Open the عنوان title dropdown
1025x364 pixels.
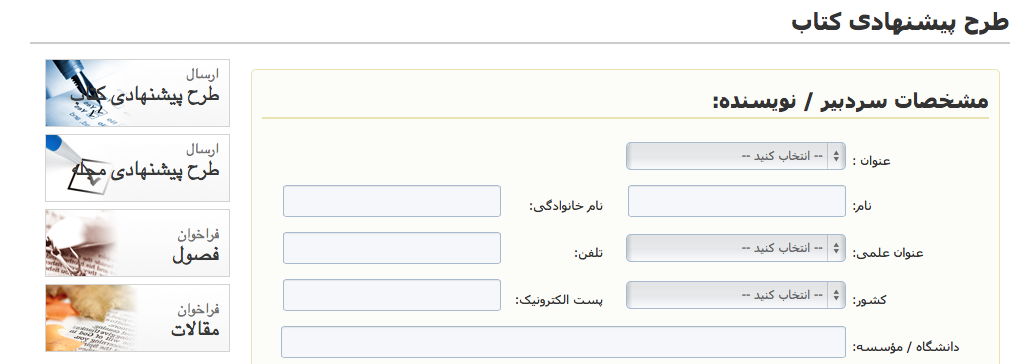[735, 156]
